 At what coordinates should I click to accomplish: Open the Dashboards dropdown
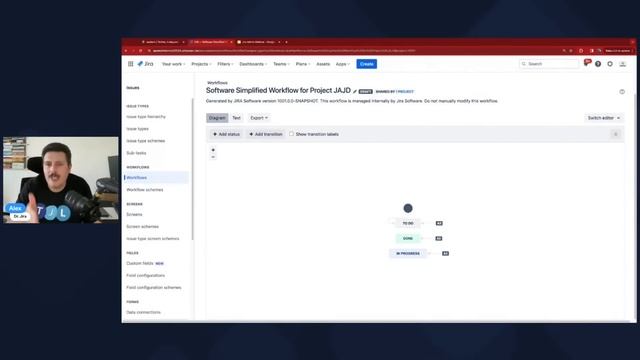(253, 64)
